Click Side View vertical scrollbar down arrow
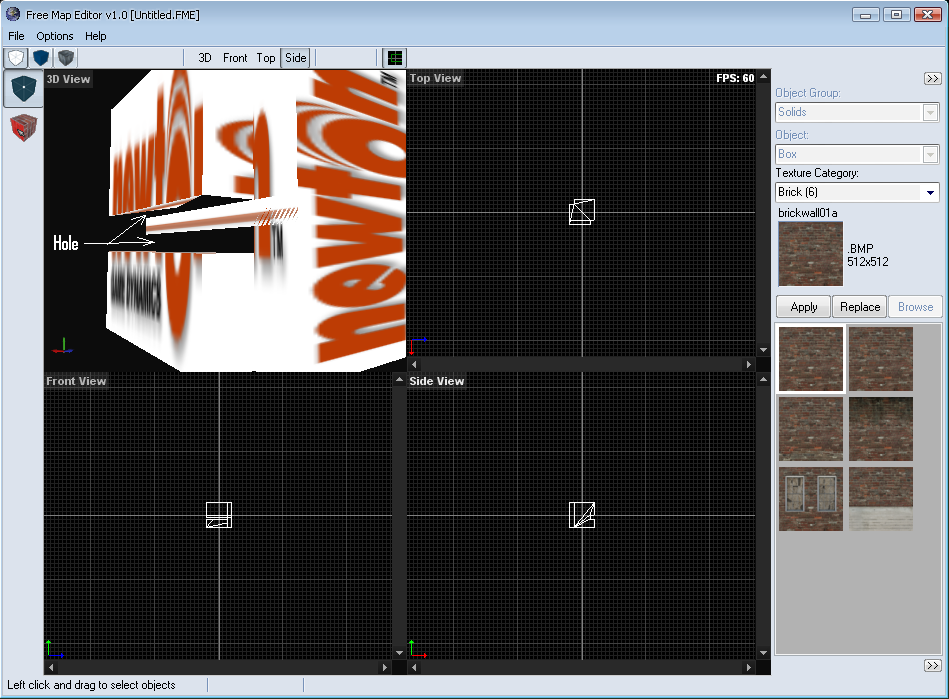Image resolution: width=949 pixels, height=699 pixels. click(763, 652)
